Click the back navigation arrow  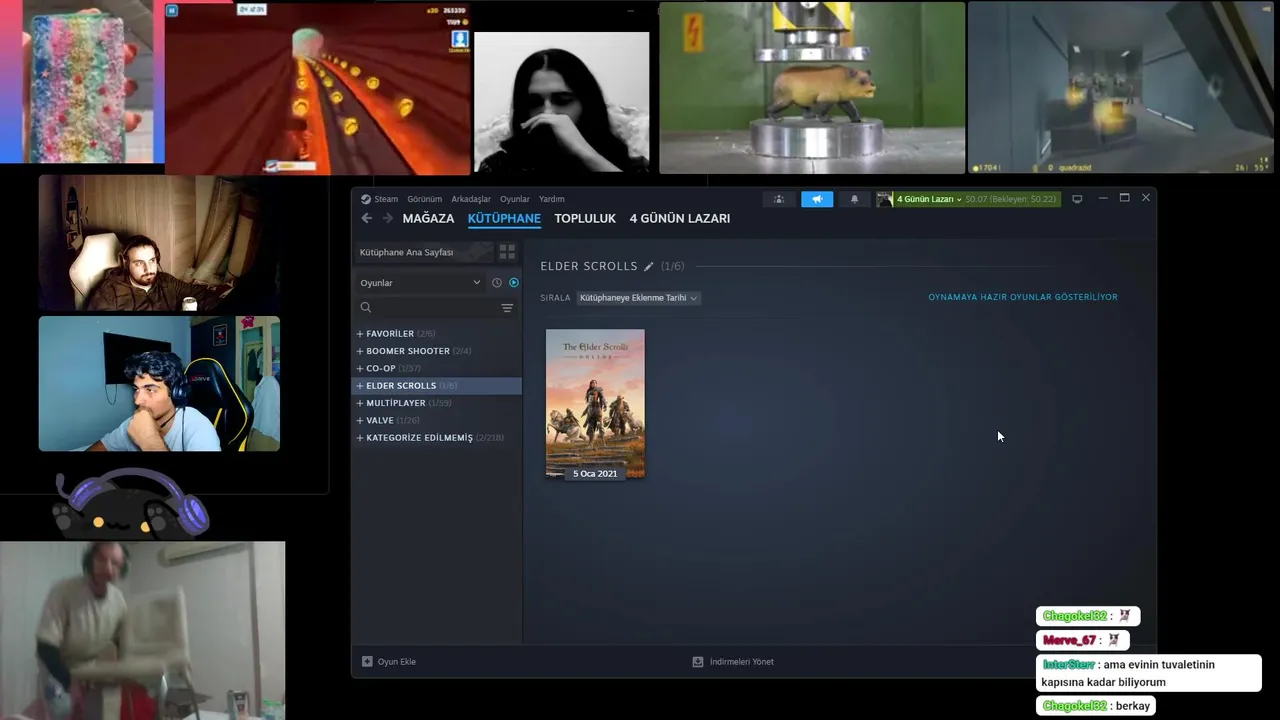pyautogui.click(x=367, y=218)
